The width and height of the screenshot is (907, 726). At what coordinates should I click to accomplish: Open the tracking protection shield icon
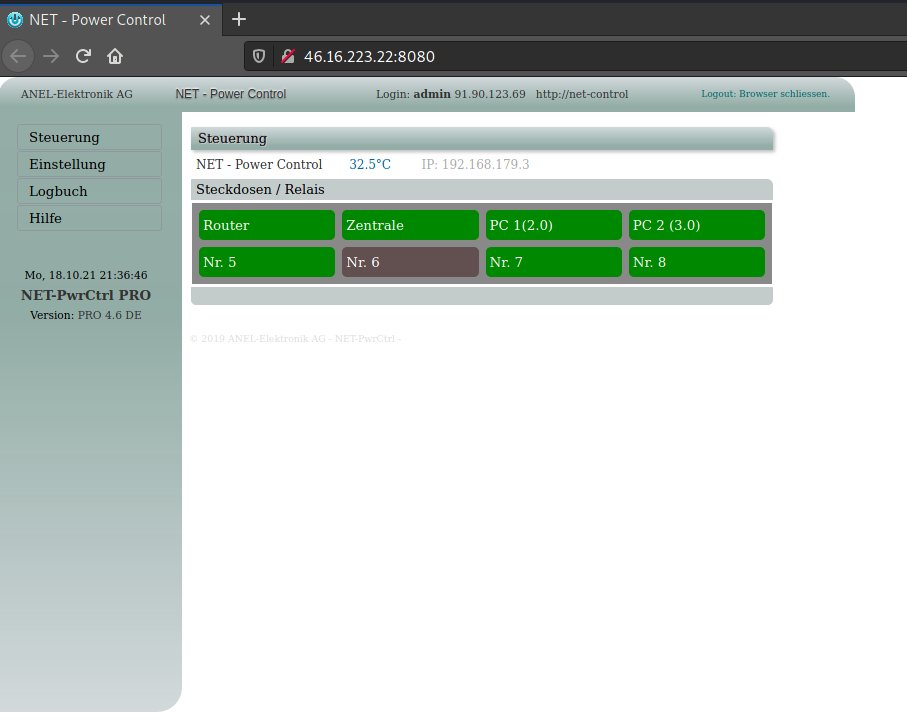coord(259,56)
